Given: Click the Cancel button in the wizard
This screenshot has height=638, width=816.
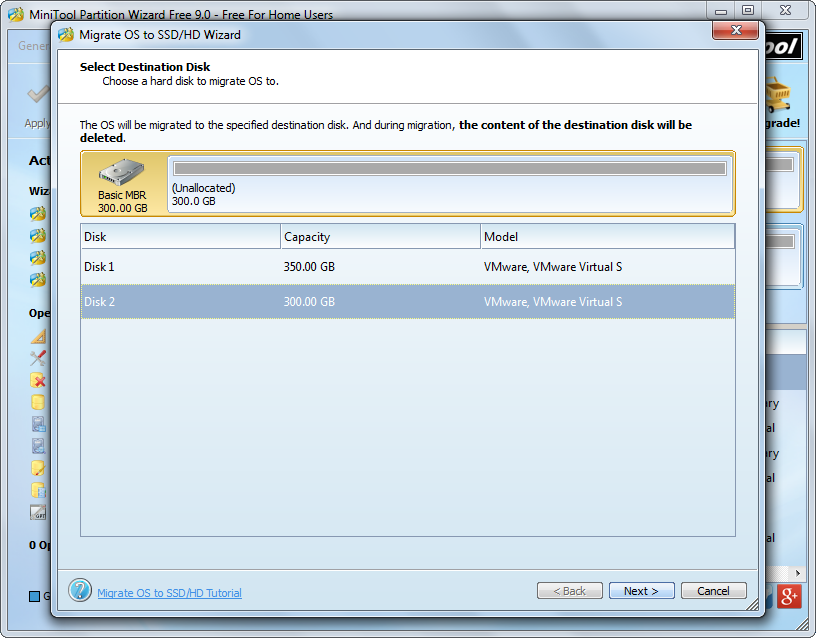Looking at the screenshot, I should tap(713, 591).
